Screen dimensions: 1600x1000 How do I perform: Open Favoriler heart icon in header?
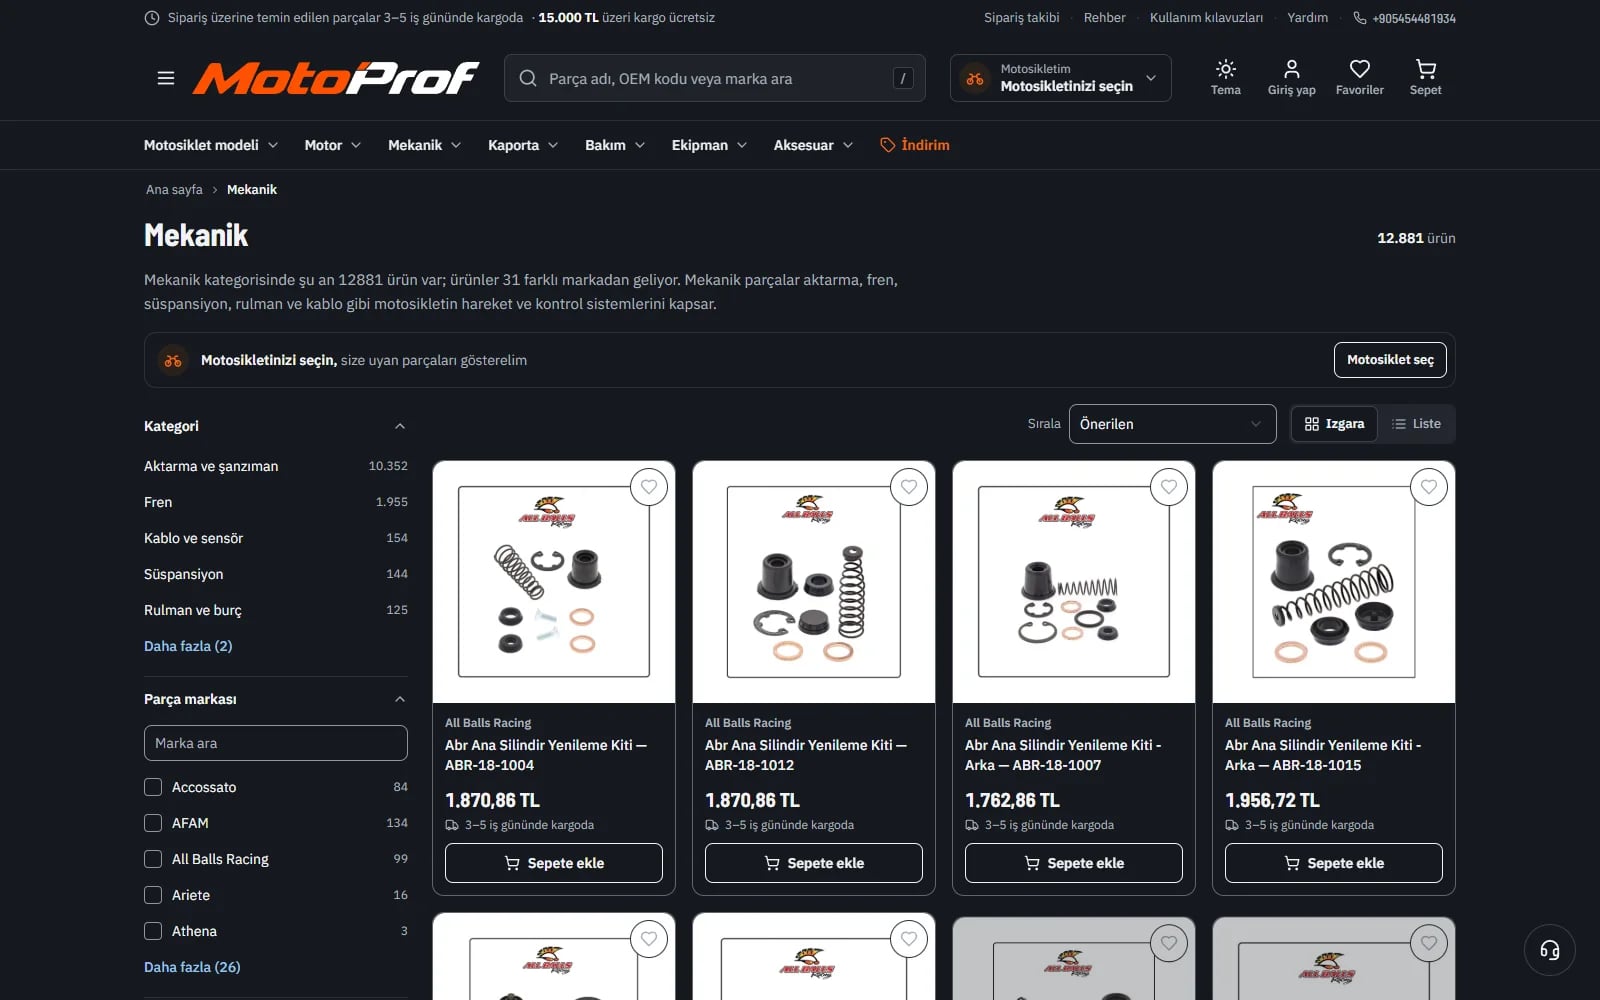point(1359,78)
